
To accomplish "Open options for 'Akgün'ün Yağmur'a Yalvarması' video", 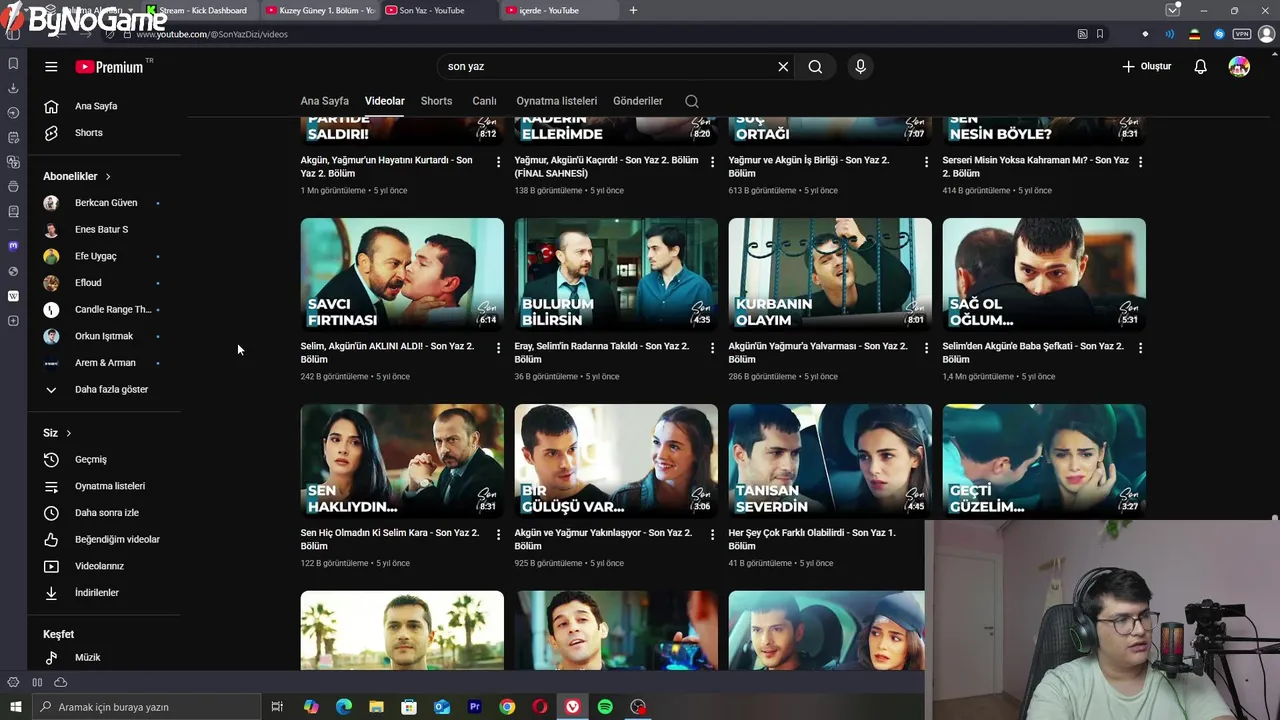I will 926,348.
